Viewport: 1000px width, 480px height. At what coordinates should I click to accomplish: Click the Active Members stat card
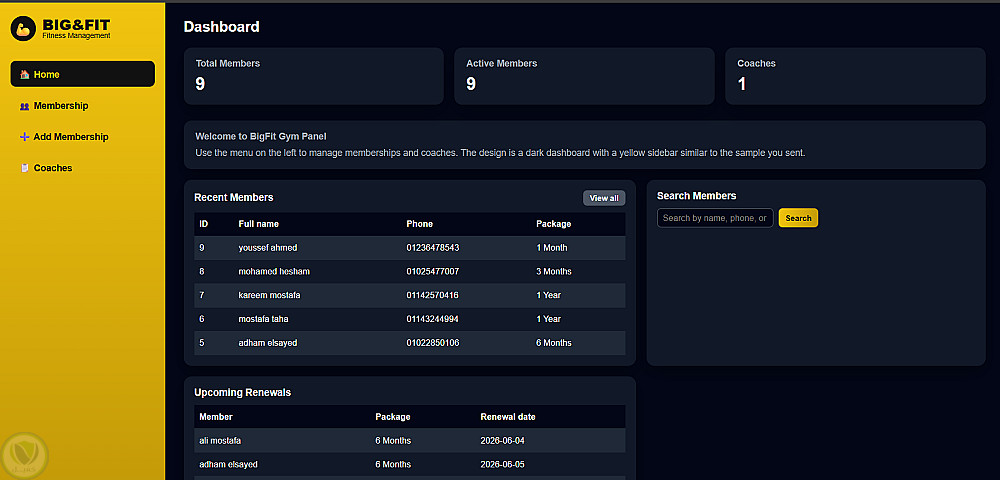point(584,76)
